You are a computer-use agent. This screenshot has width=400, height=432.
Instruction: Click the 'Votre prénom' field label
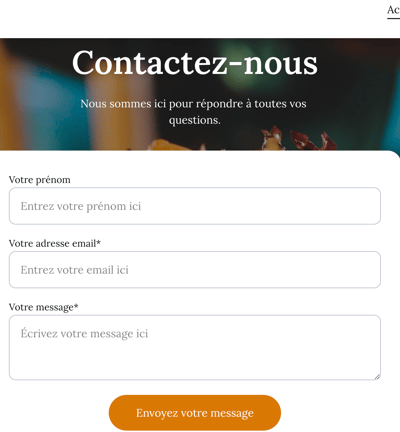[40, 180]
